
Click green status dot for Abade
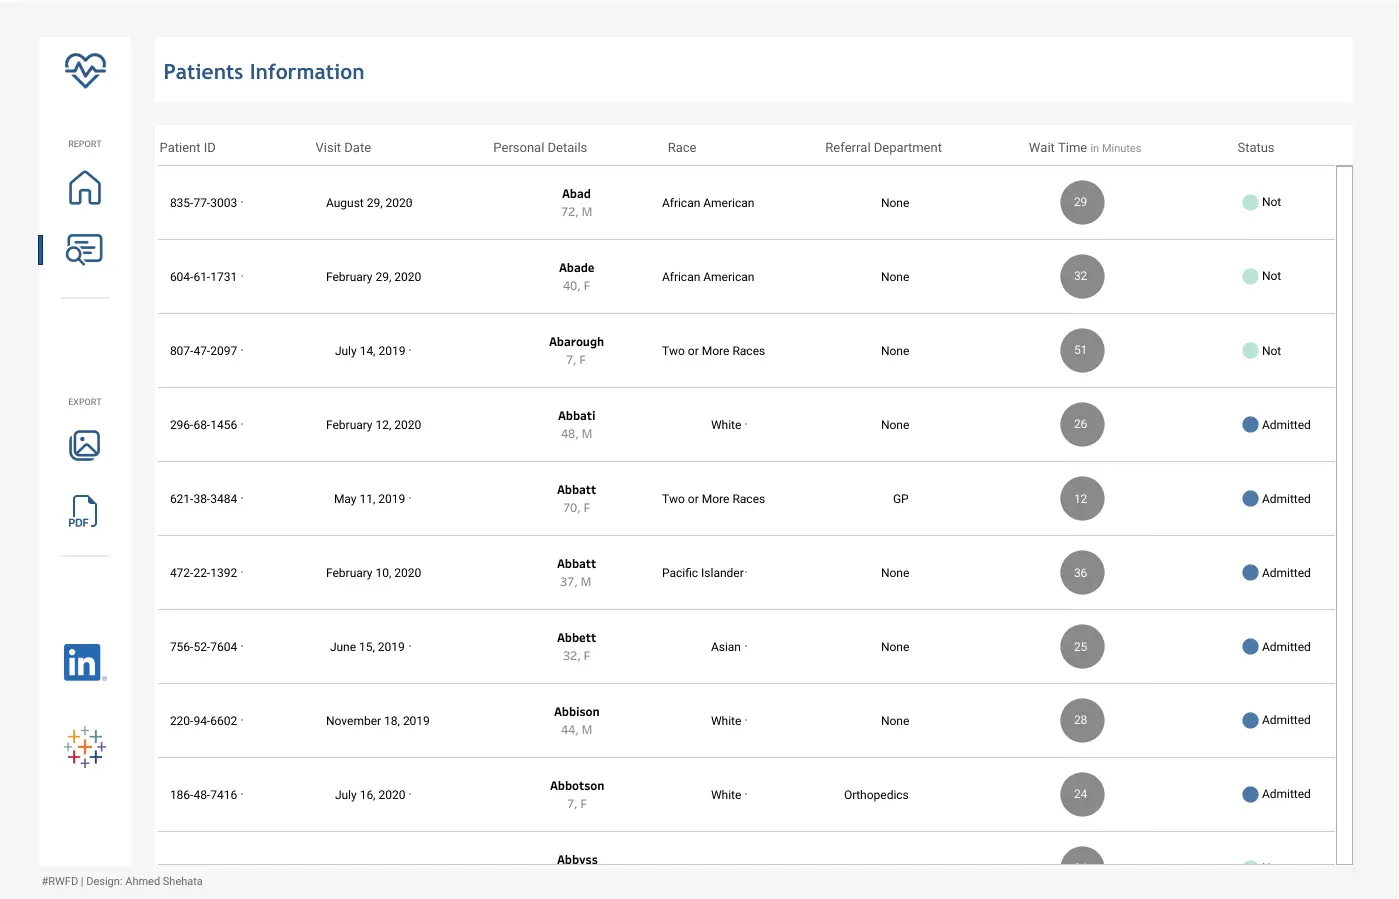coord(1250,277)
